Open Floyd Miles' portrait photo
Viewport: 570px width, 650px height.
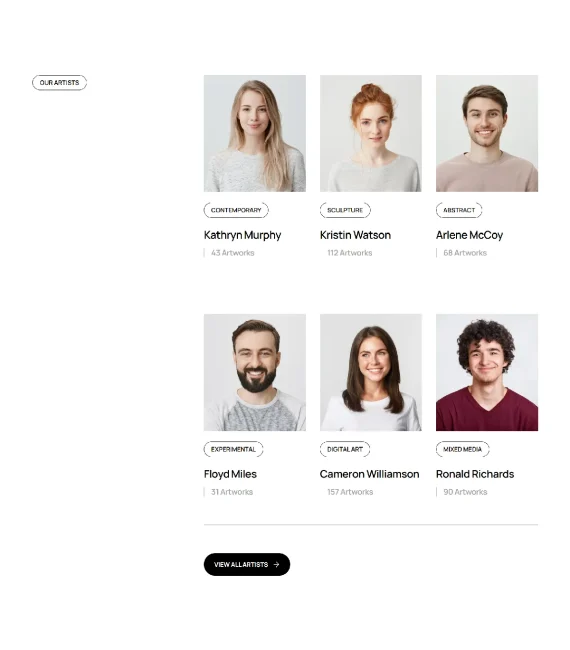tap(255, 372)
